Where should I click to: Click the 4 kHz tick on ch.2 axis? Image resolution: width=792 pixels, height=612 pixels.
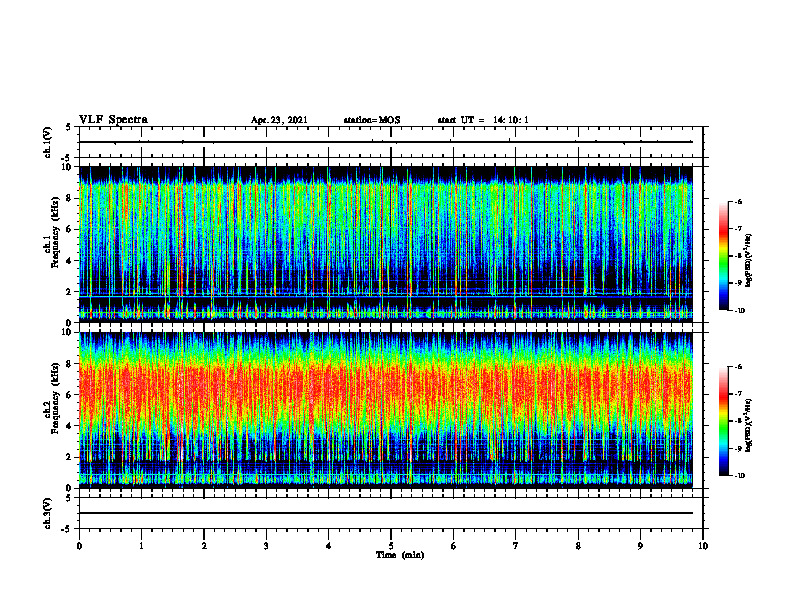tap(70, 426)
